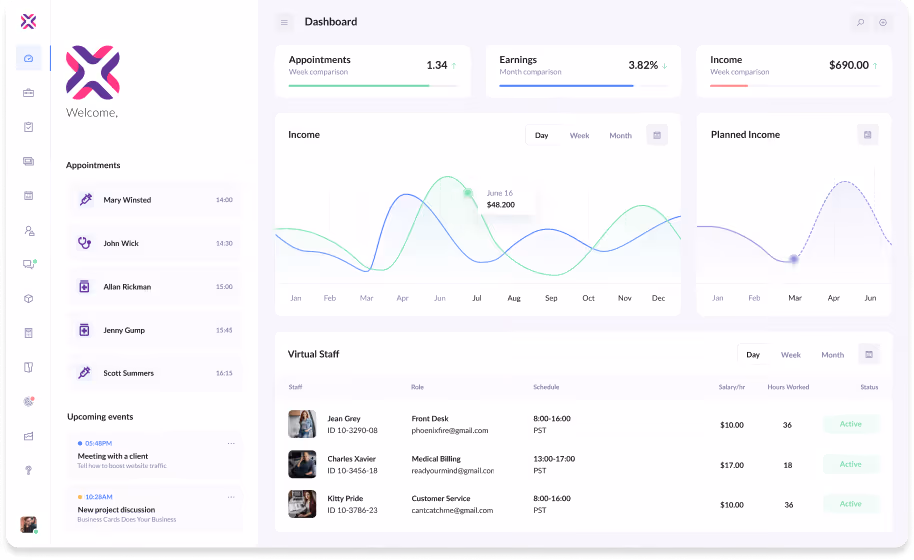
Task: Select the Month tab in Virtual Staff
Action: (x=832, y=354)
